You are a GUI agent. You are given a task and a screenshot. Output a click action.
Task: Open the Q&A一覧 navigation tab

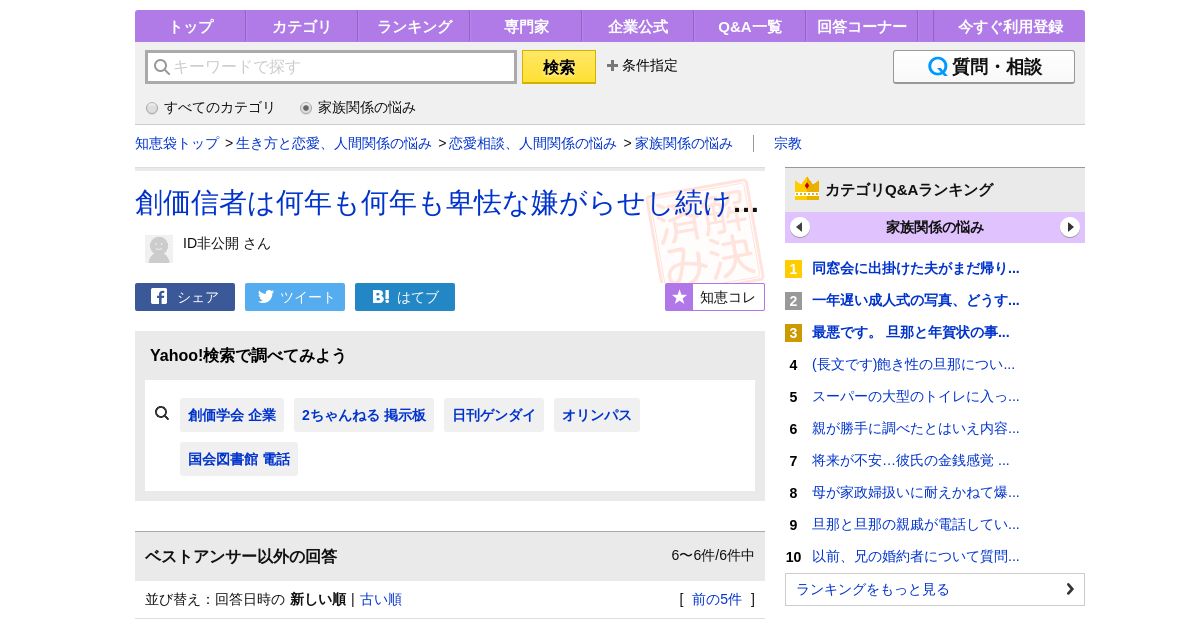click(x=749, y=26)
